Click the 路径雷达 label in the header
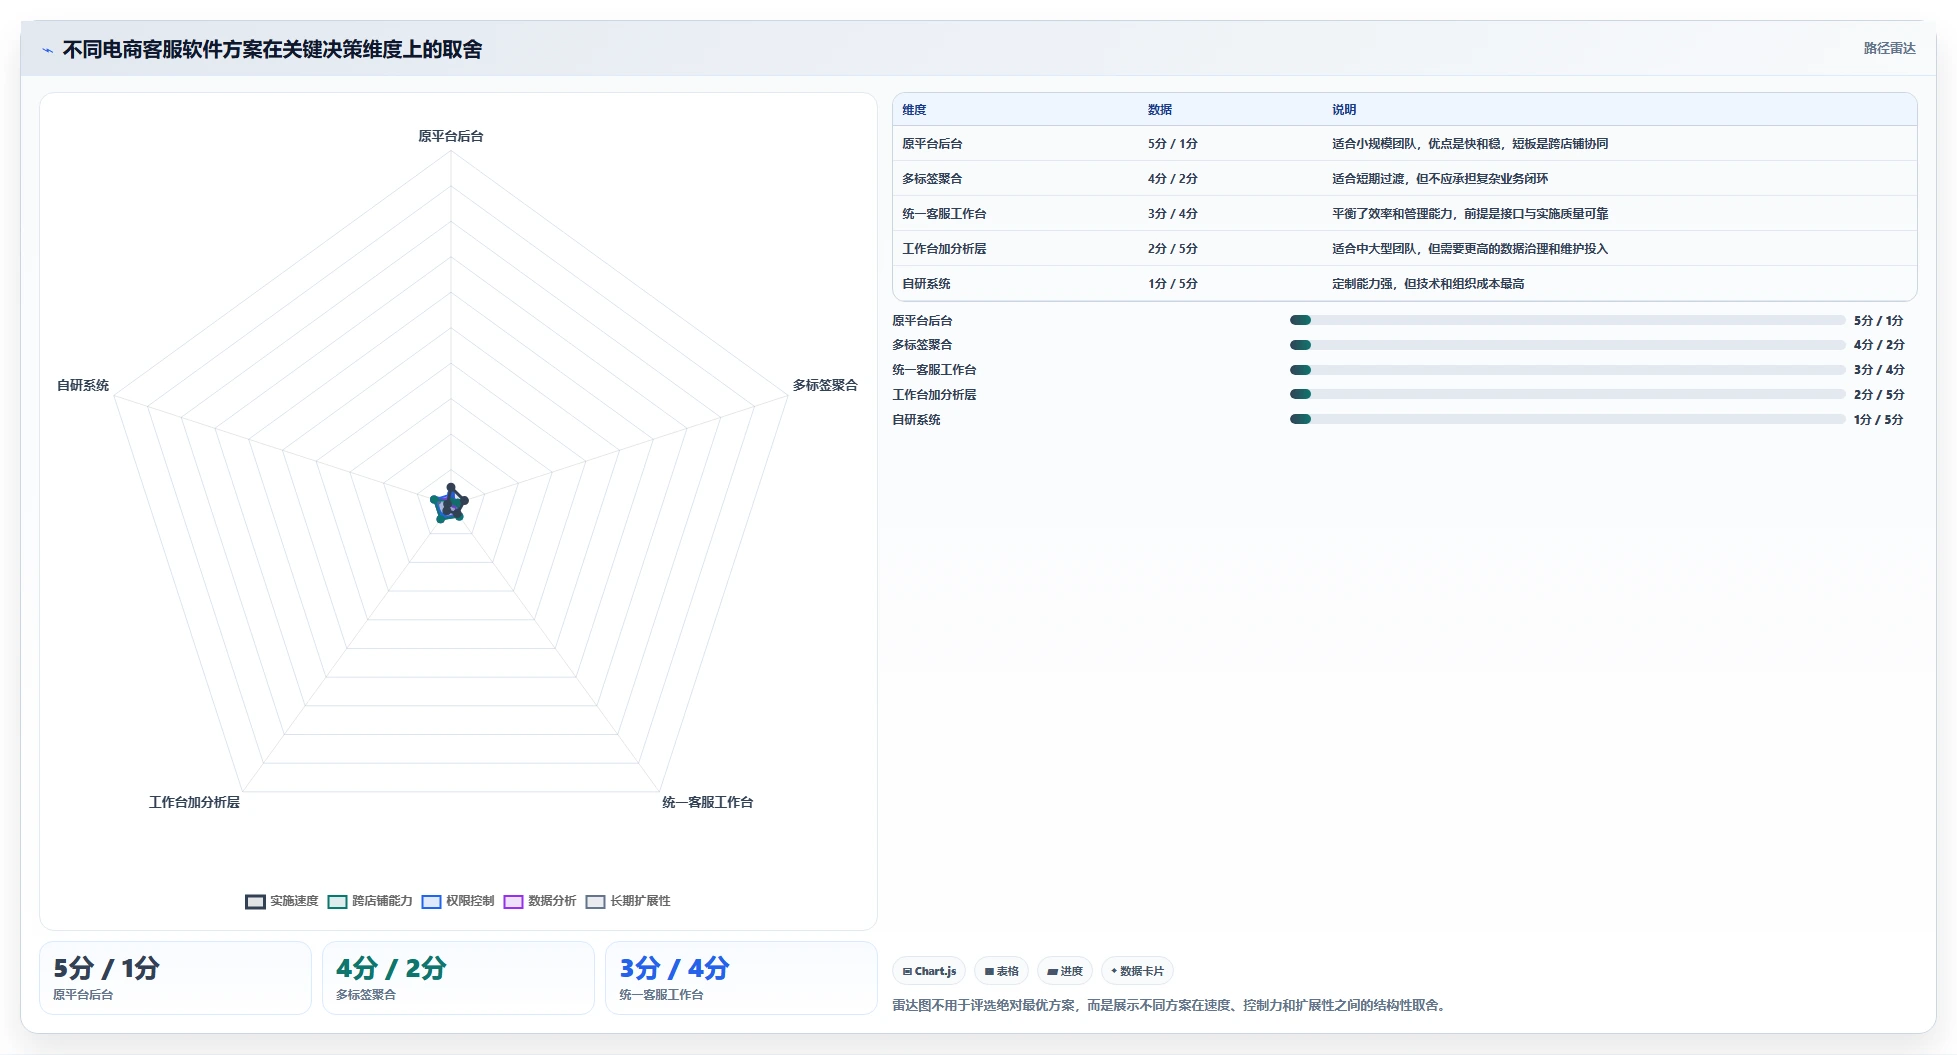1957x1055 pixels. (1889, 48)
